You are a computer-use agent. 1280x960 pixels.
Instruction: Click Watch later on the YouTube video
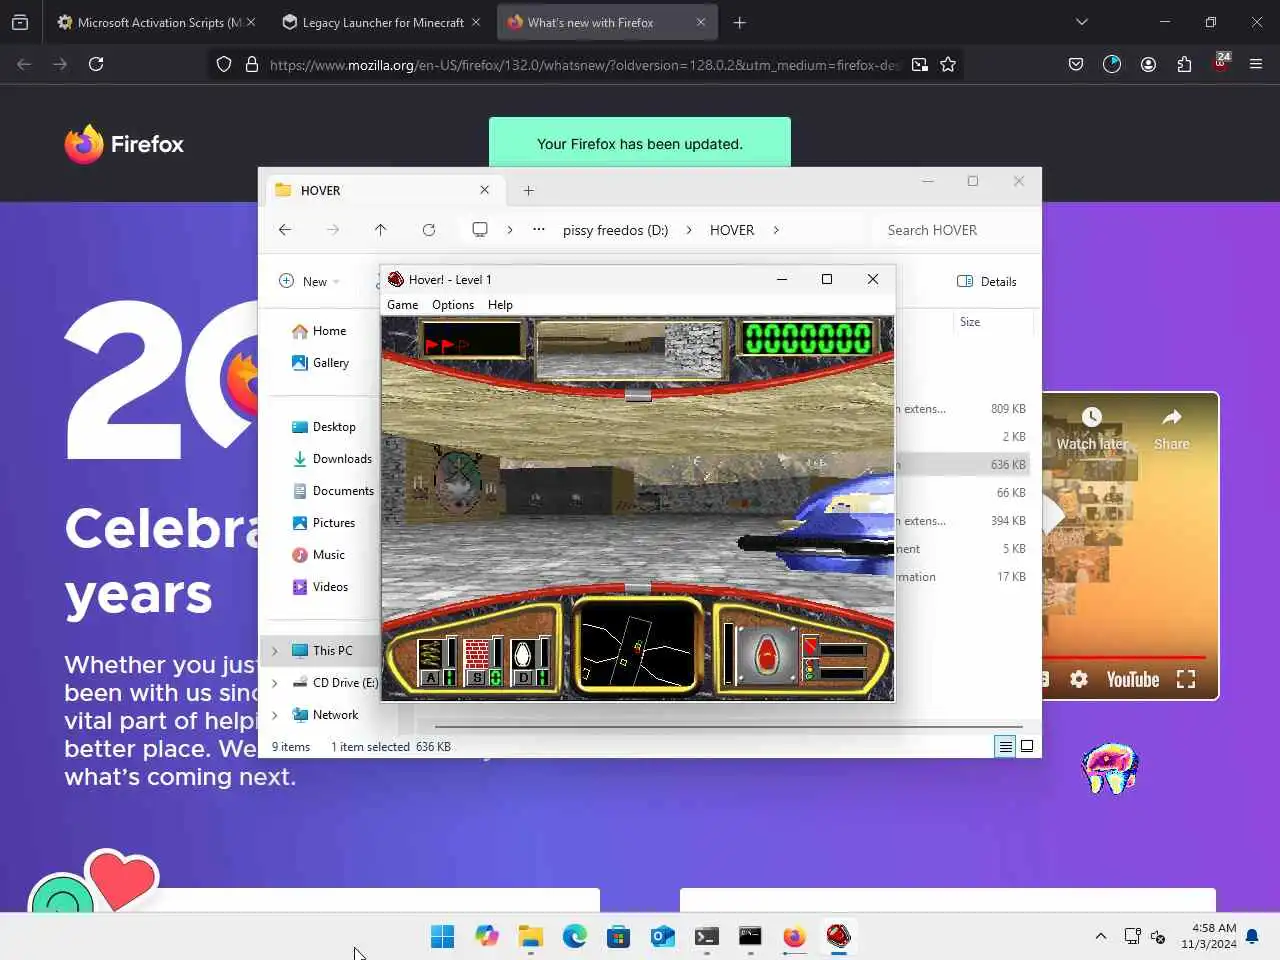click(1092, 430)
